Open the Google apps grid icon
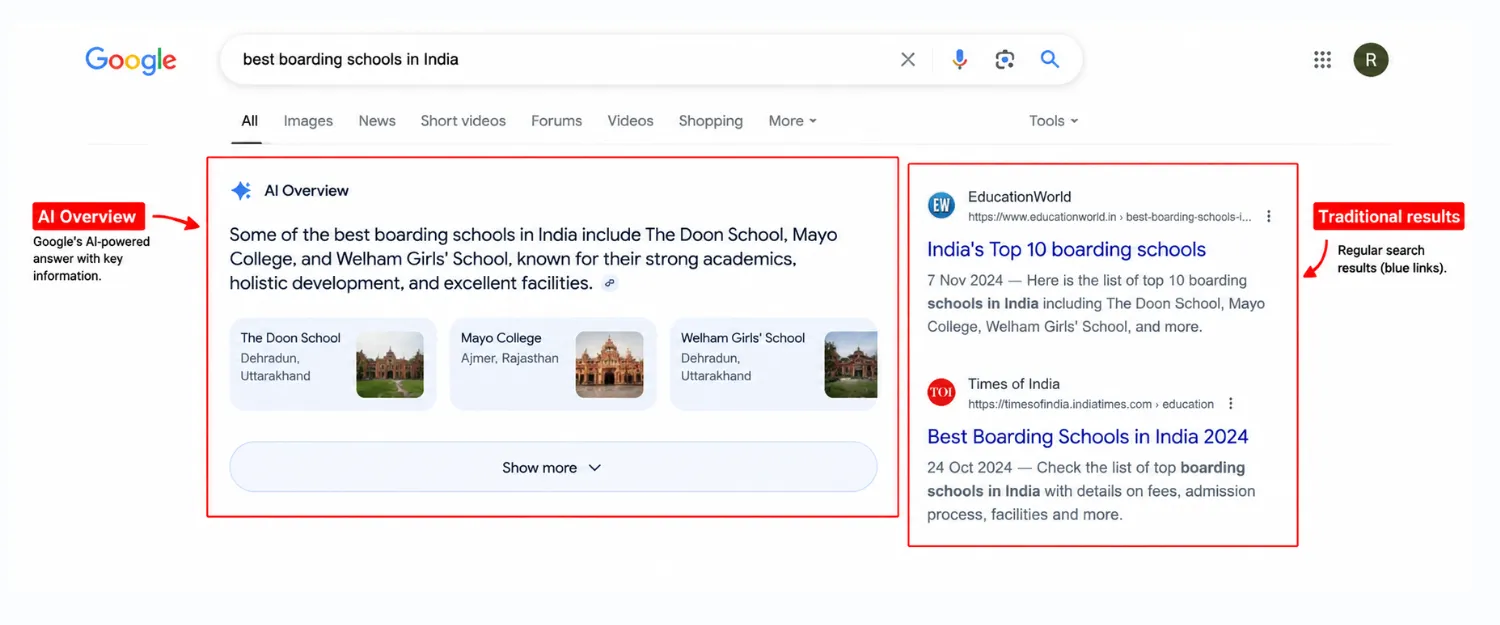The image size is (1500, 625). coord(1322,60)
